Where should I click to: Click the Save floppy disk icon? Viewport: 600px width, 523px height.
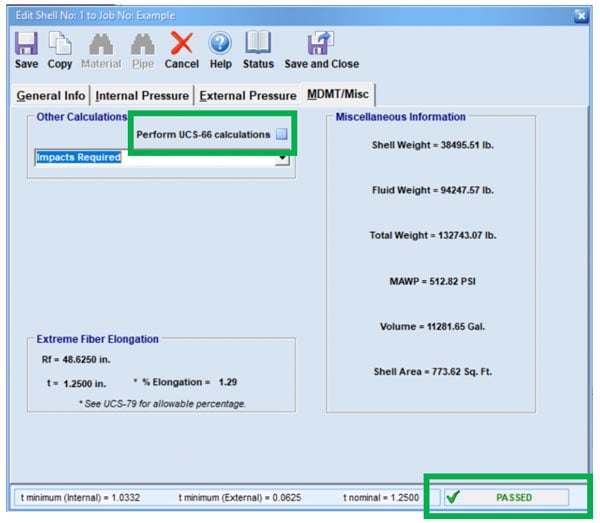[26, 44]
